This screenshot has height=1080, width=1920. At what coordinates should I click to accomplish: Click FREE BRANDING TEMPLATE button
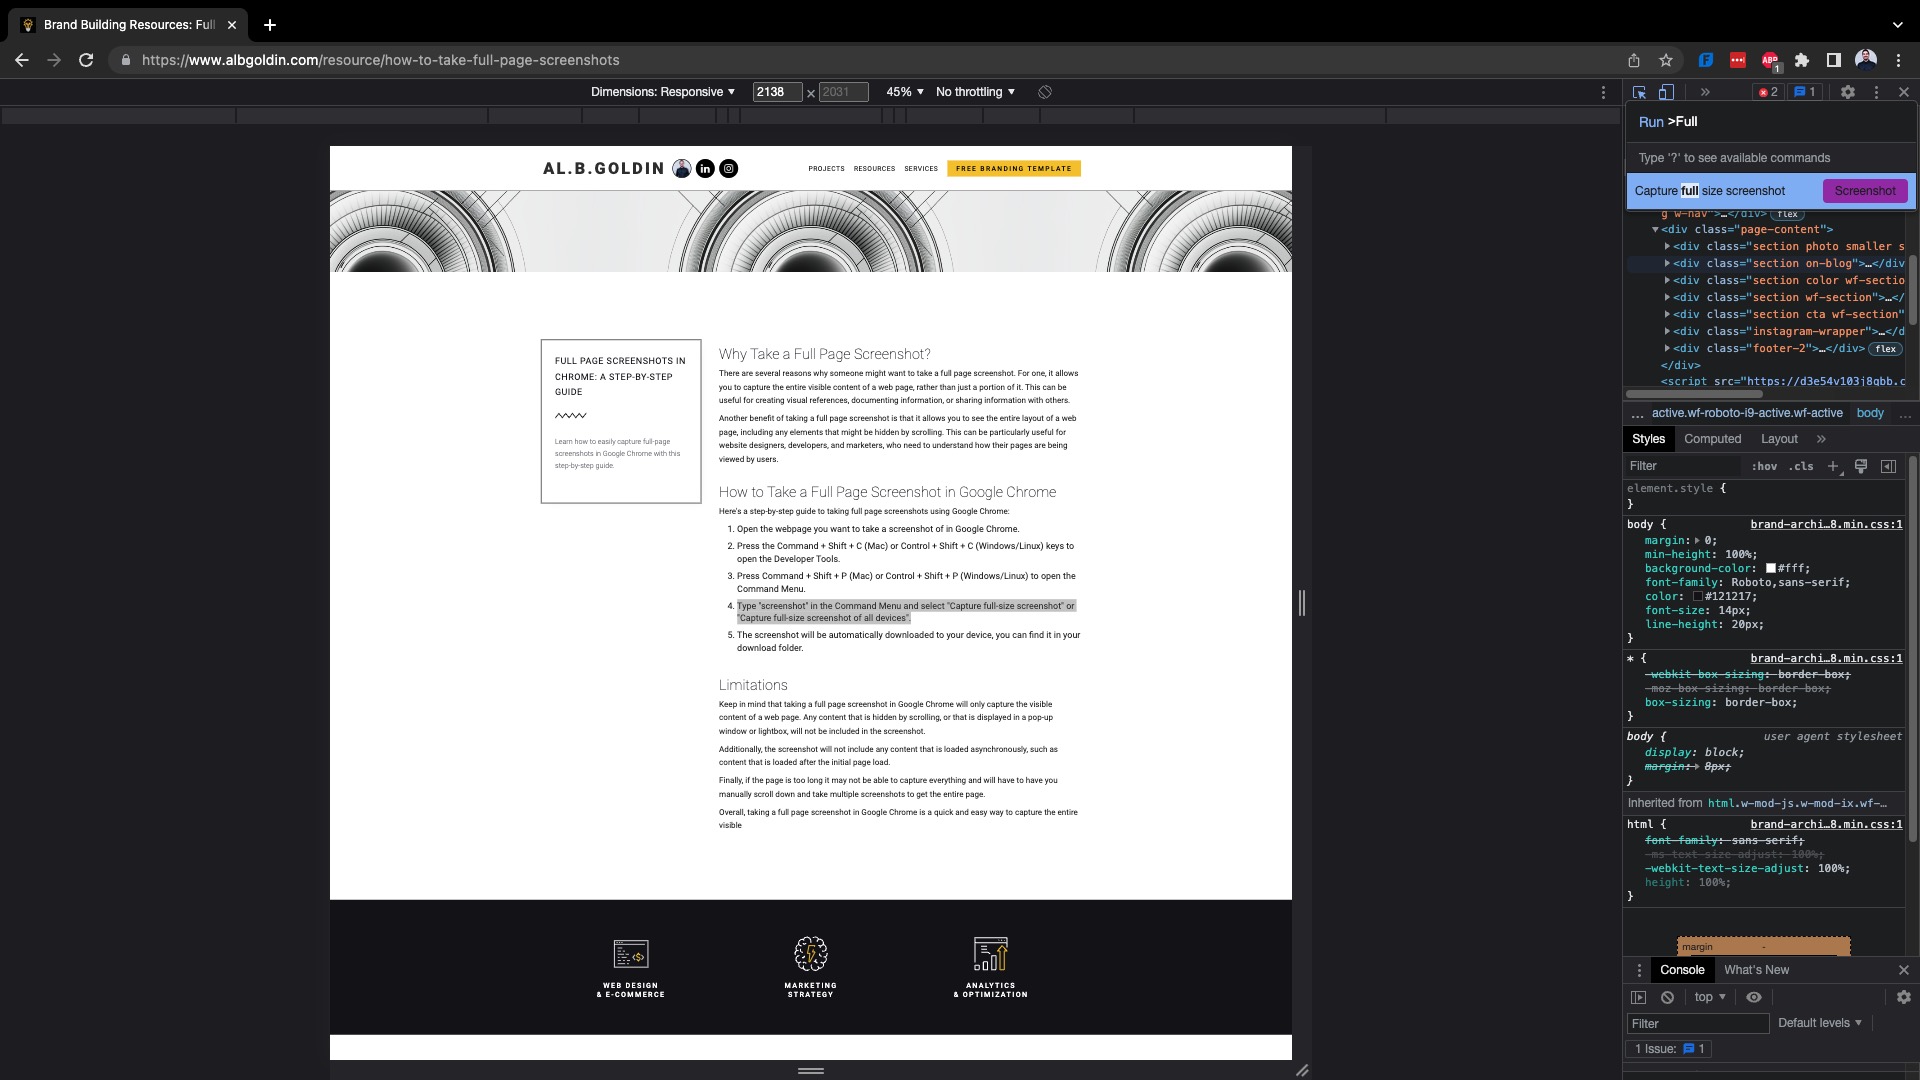tap(1013, 169)
